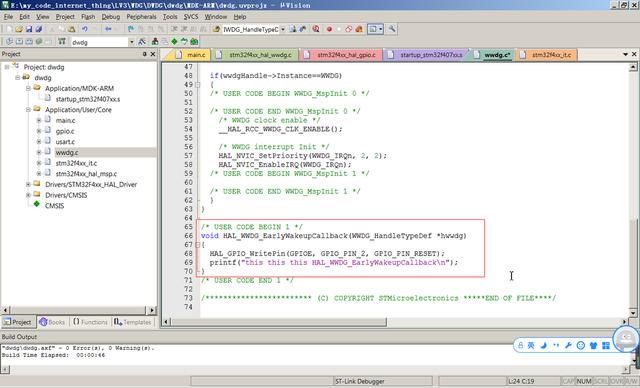Click the Save file toolbar icon

pos(29,29)
